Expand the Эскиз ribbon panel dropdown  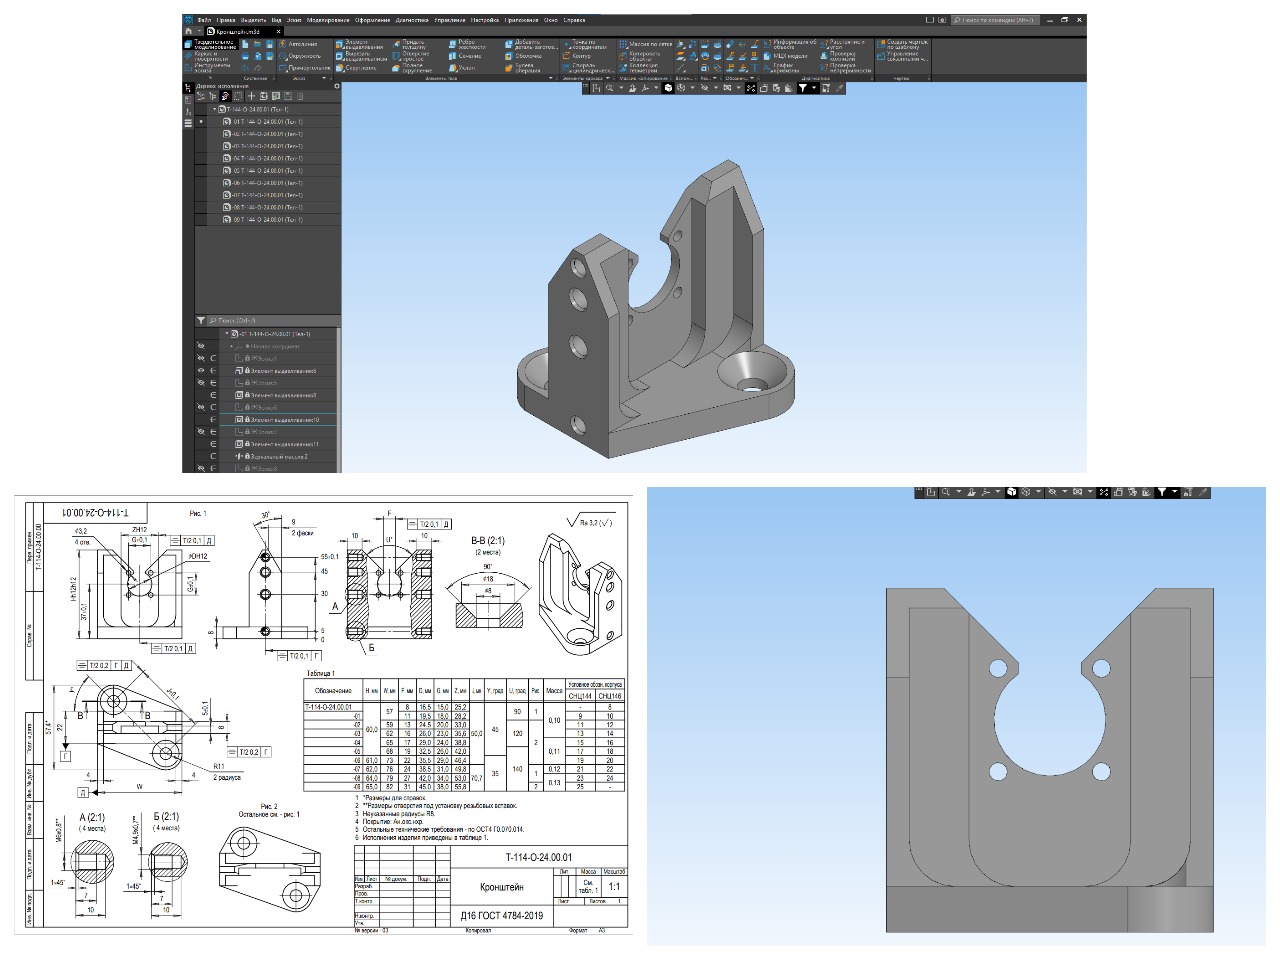tap(325, 78)
